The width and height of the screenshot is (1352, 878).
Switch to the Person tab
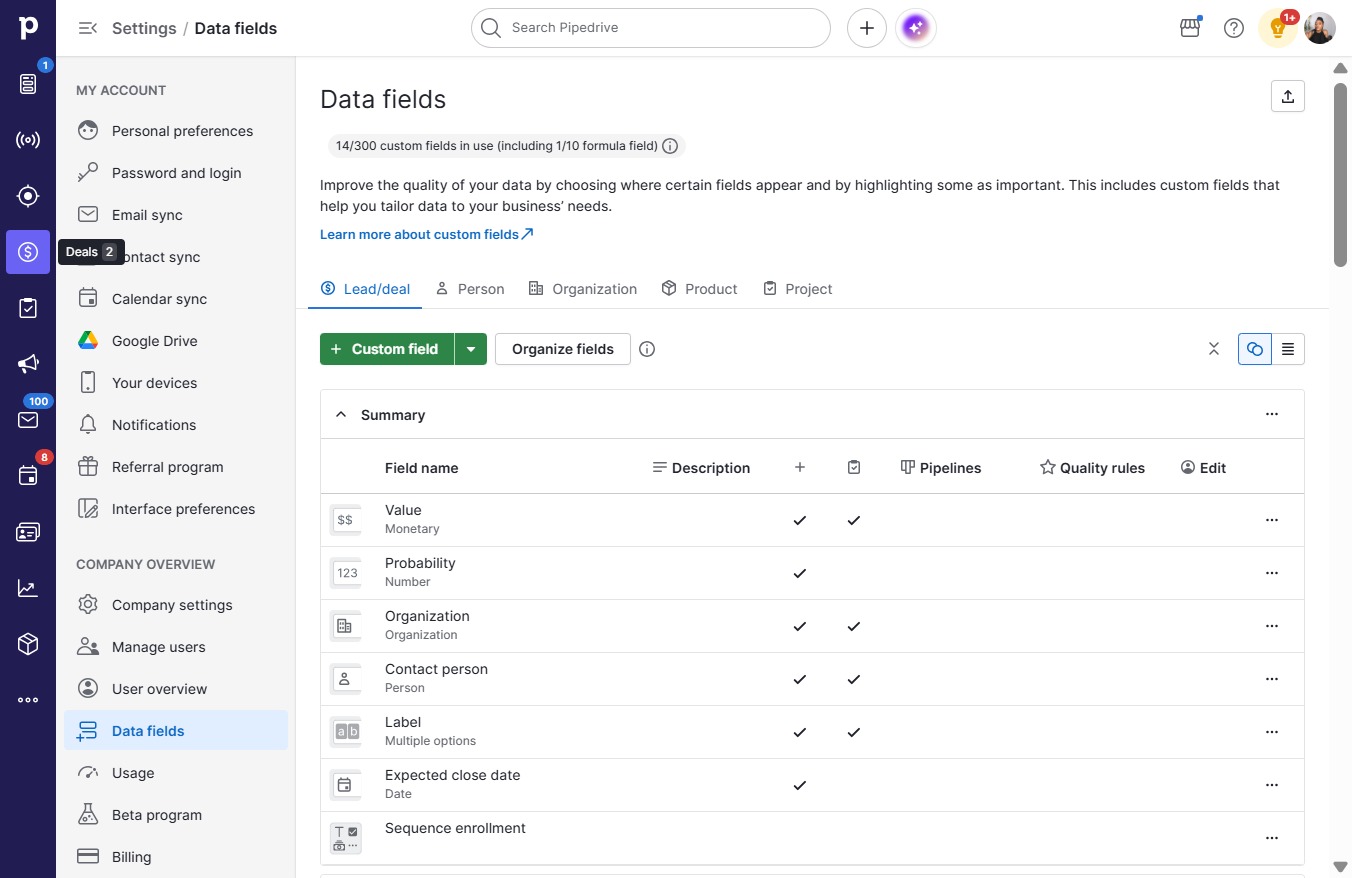coord(470,289)
